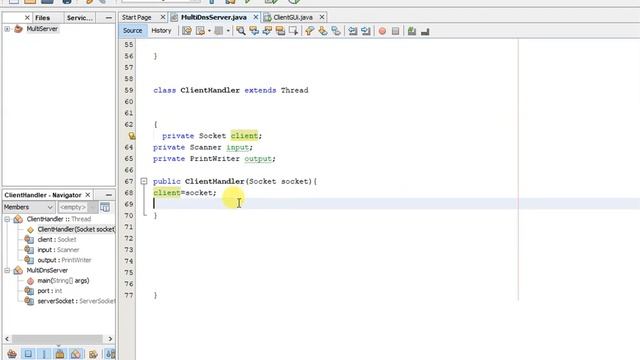Start macro recording with the red circle
Image resolution: width=640 pixels, height=360 pixels.
coord(382,31)
